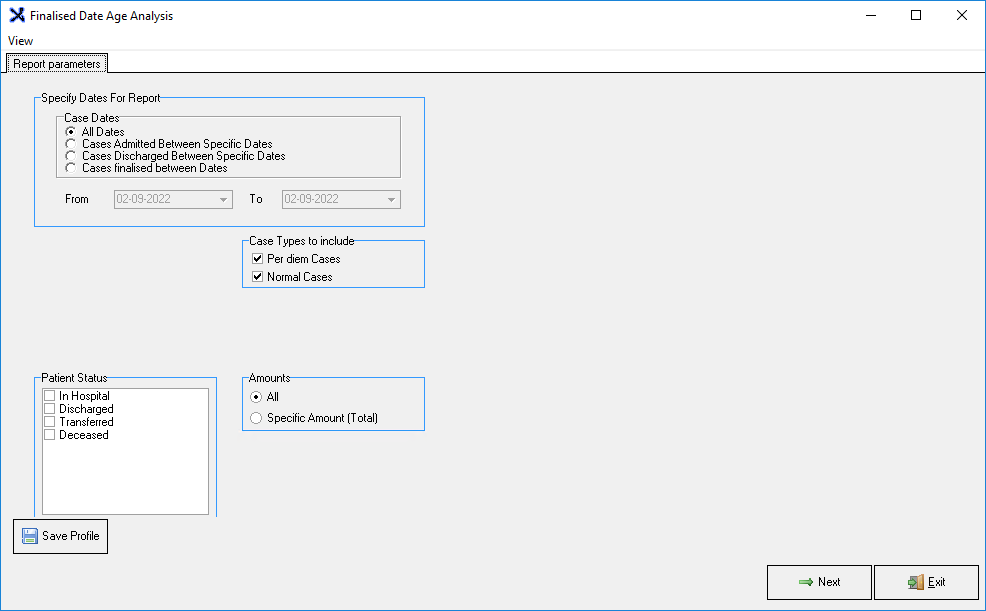Click the floppy disk Save Profile icon
Screen dimensions: 986x611
click(x=30, y=536)
